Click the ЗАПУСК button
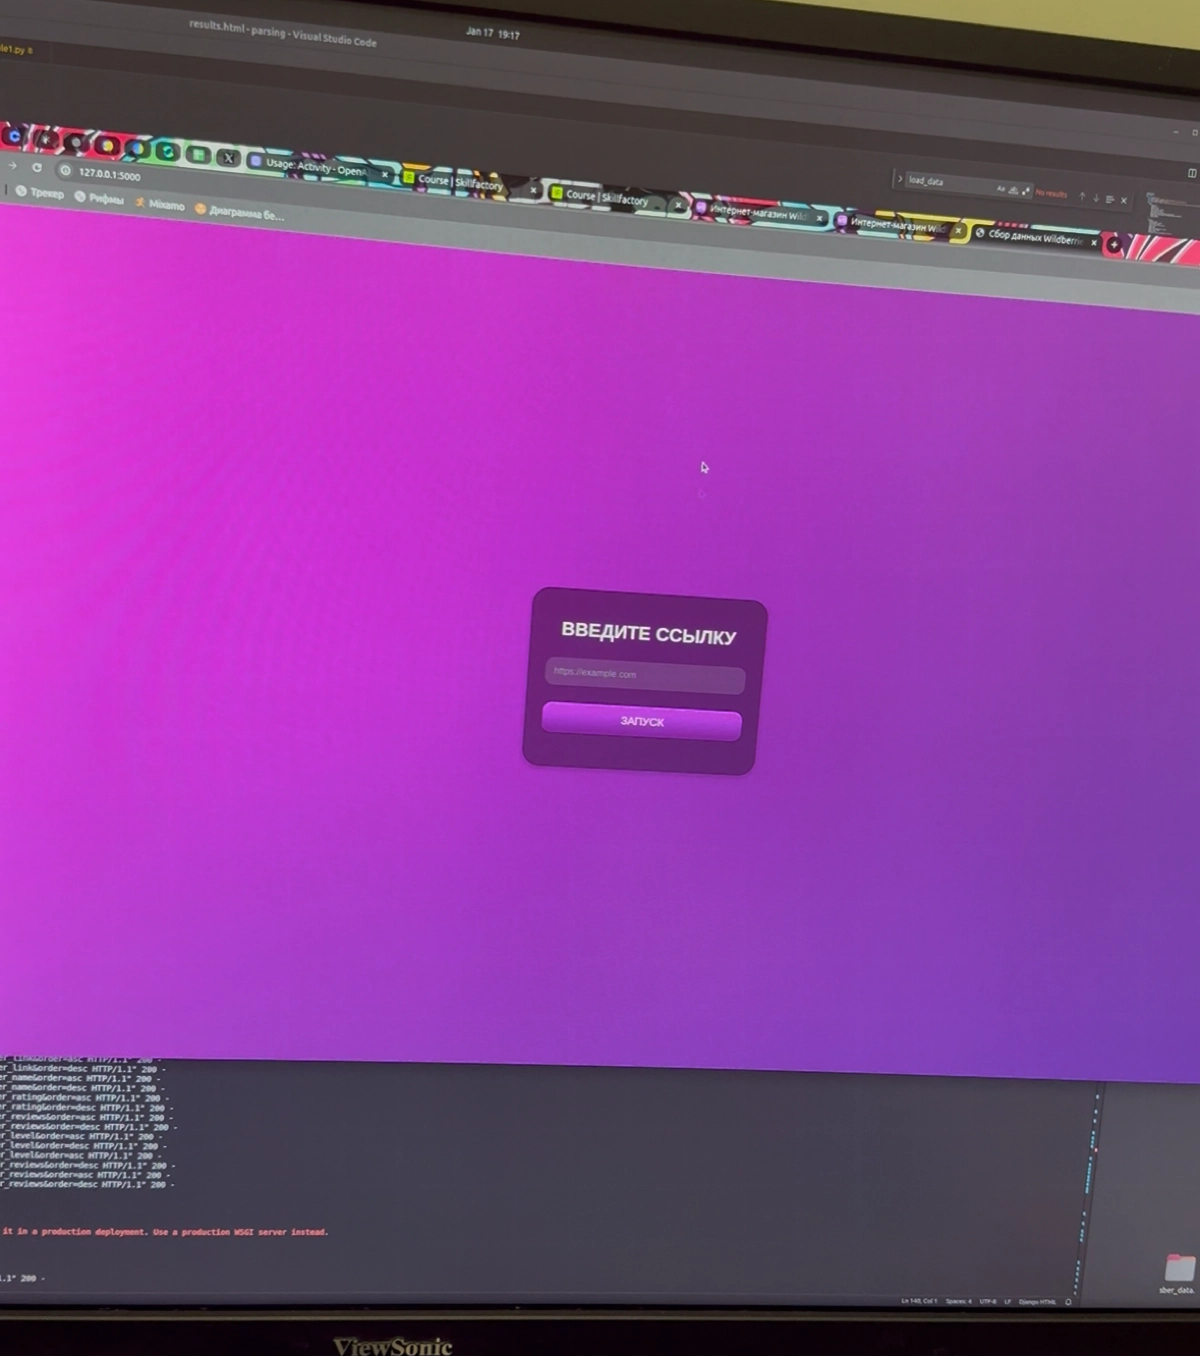The image size is (1200, 1356). click(x=641, y=721)
